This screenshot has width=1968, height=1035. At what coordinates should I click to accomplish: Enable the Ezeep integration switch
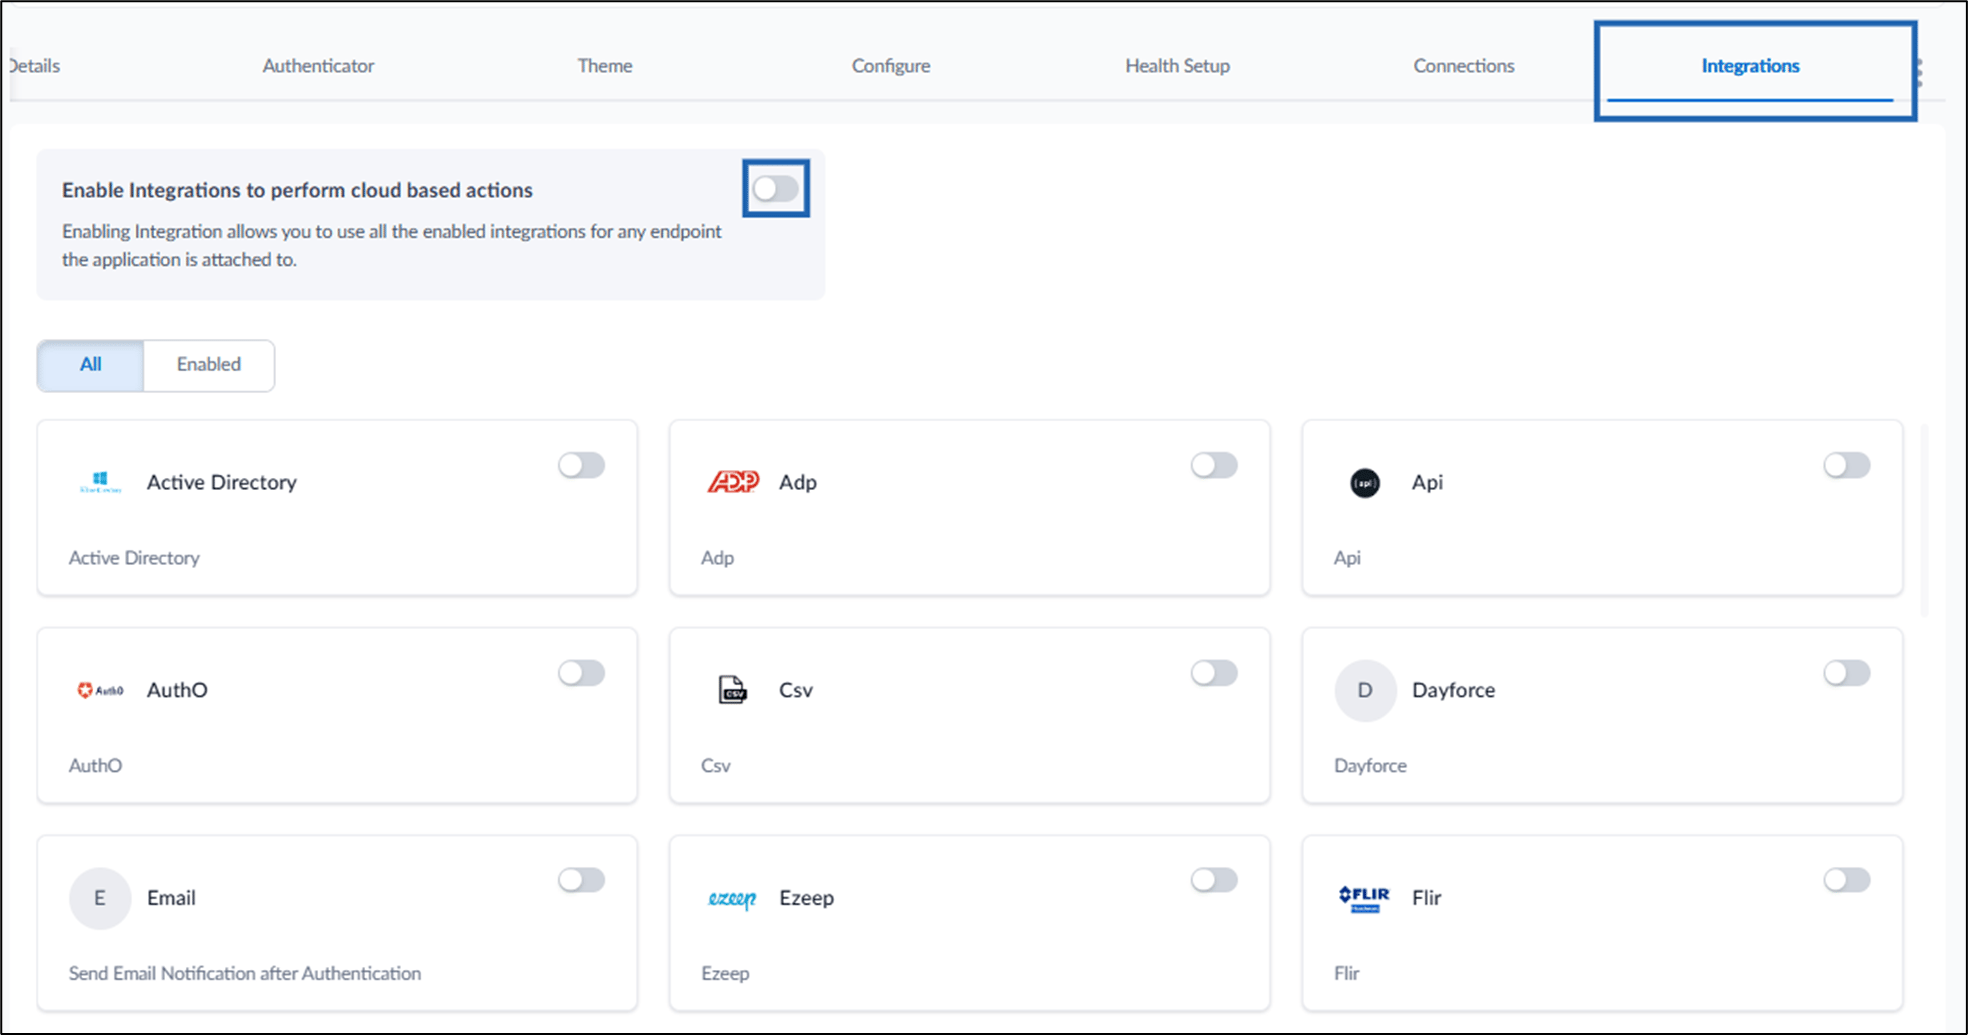pos(1214,880)
